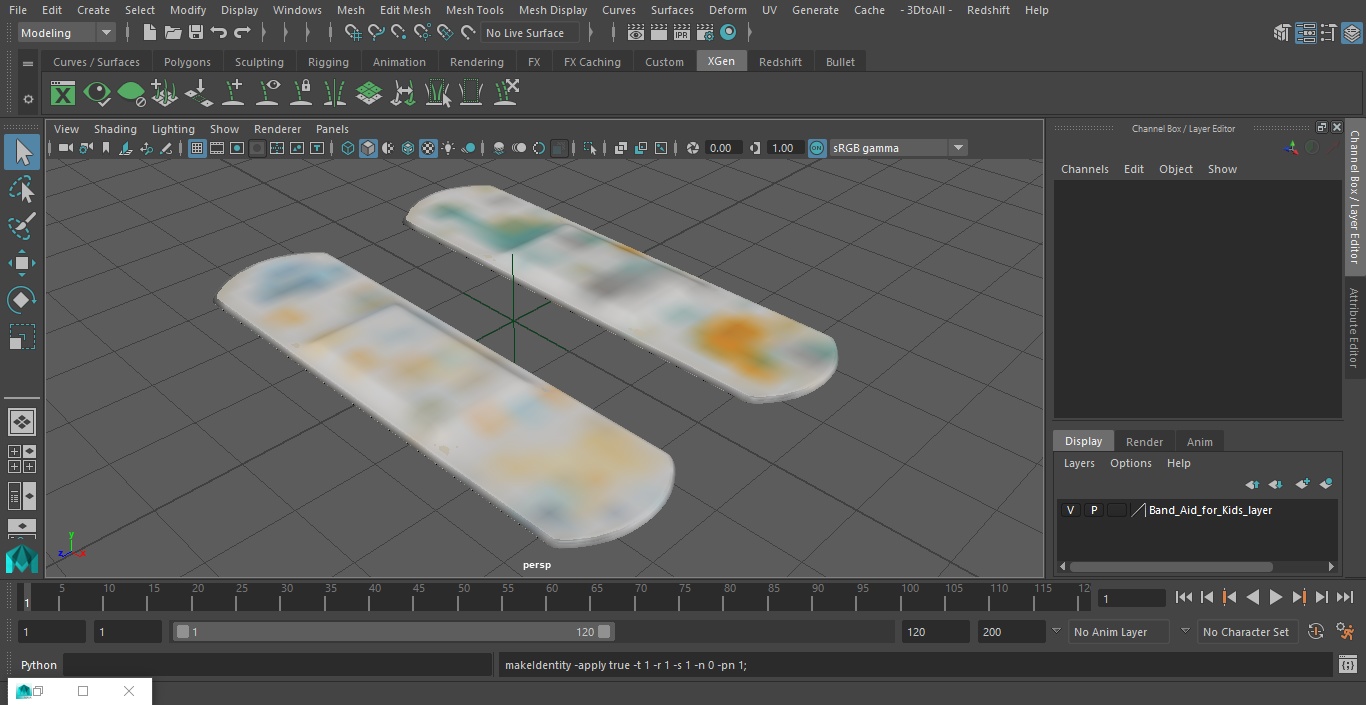Viewport: 1366px width, 705px height.
Task: Click the move layer up icon
Action: (1252, 484)
